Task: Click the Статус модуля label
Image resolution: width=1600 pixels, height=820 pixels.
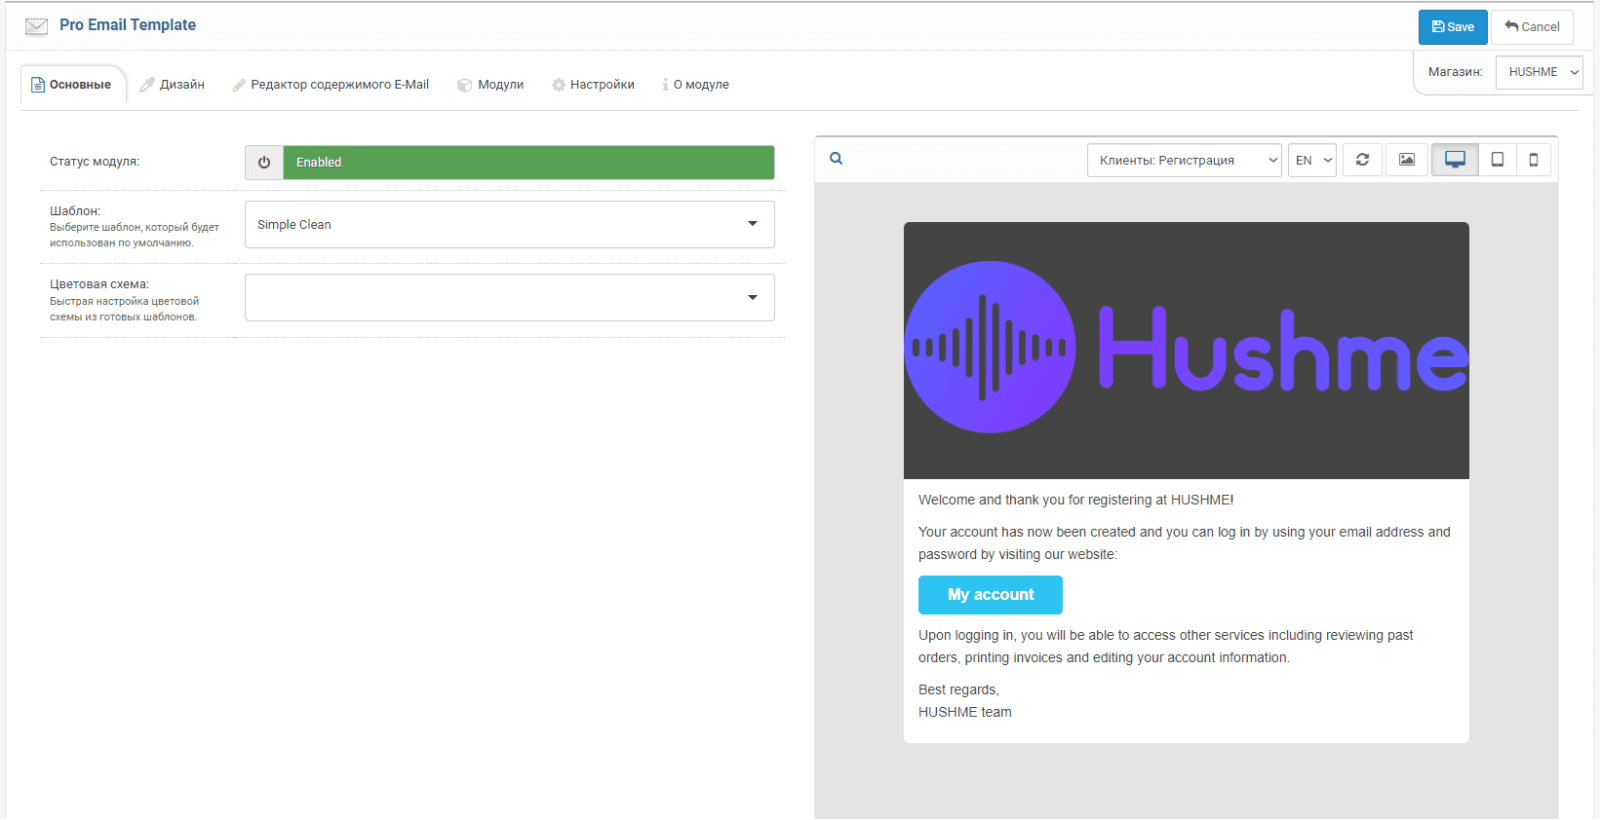Action: 95,162
